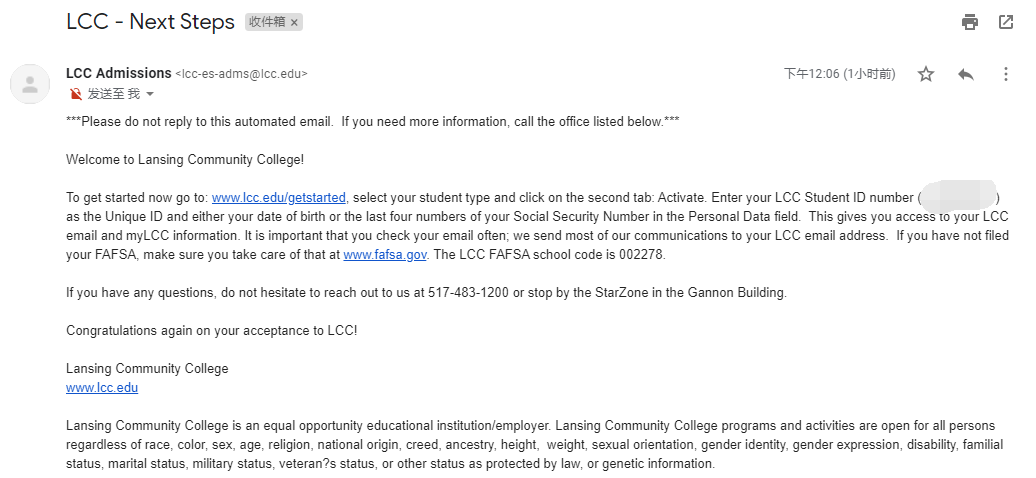
Task: Open the three-dot more options menu
Action: coord(1006,74)
